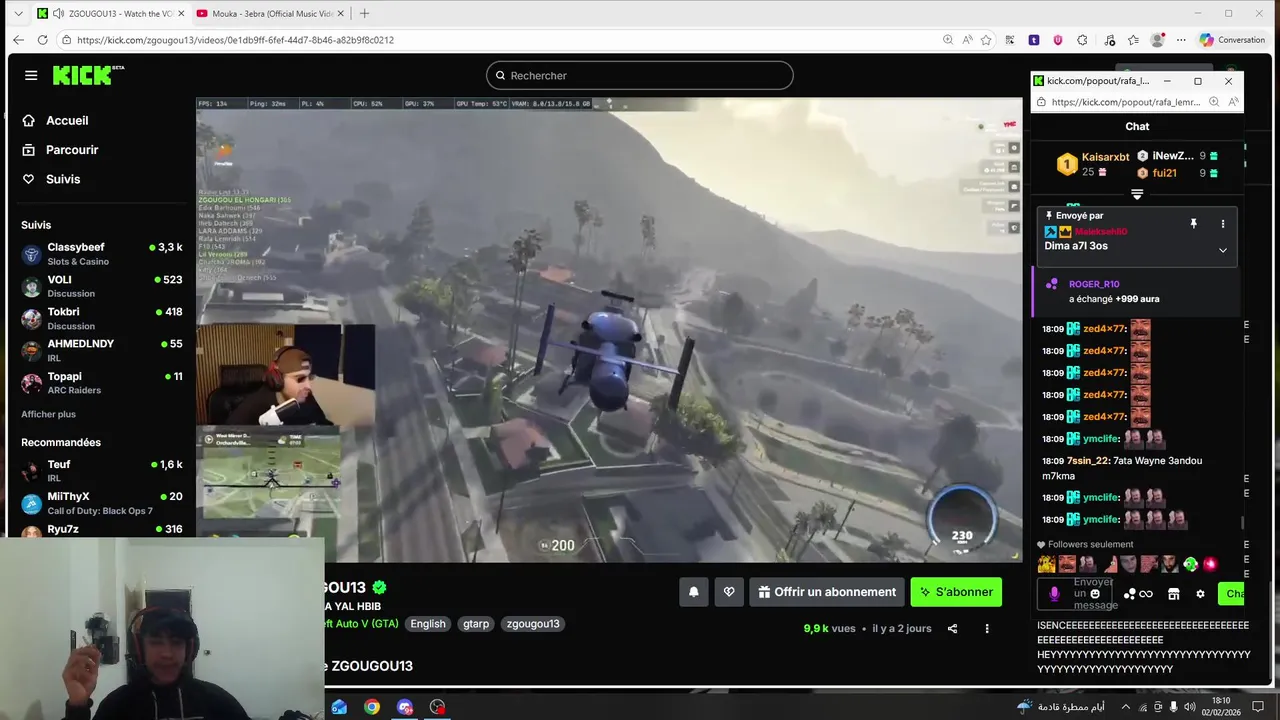Open video more options three dots

tap(987, 628)
